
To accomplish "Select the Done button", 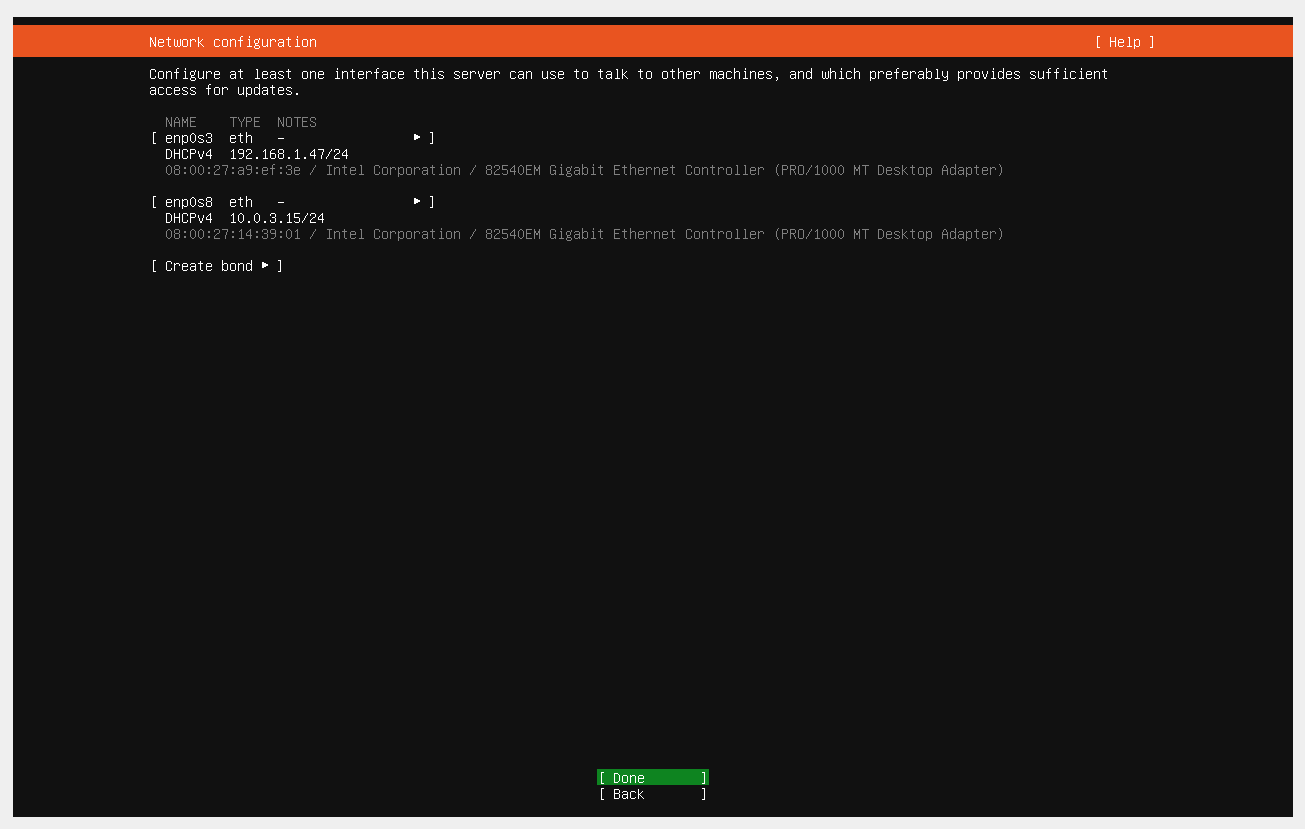I will click(653, 778).
